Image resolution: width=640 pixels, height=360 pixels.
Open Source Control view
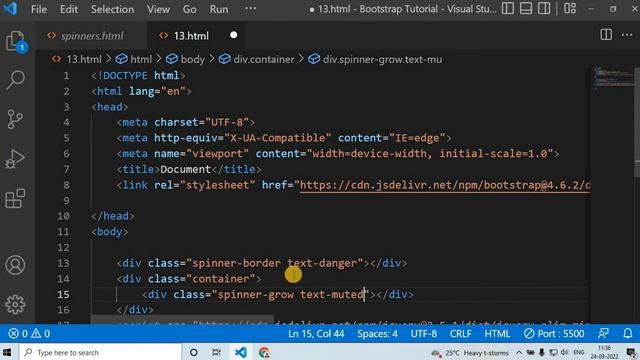click(16, 119)
